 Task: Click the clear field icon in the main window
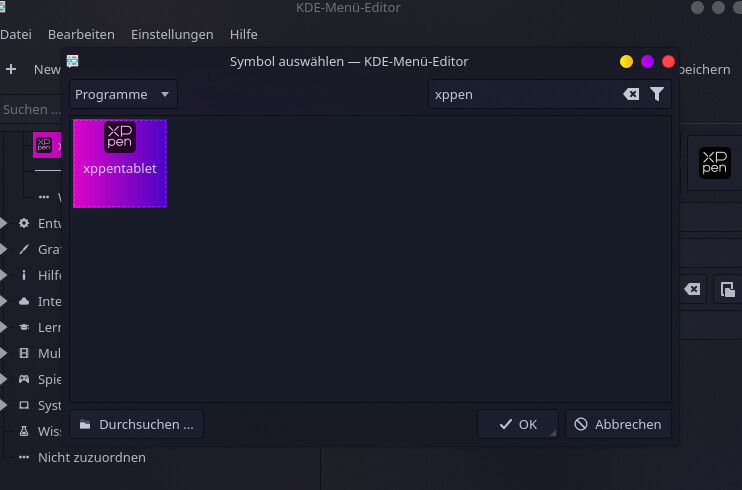click(x=692, y=289)
